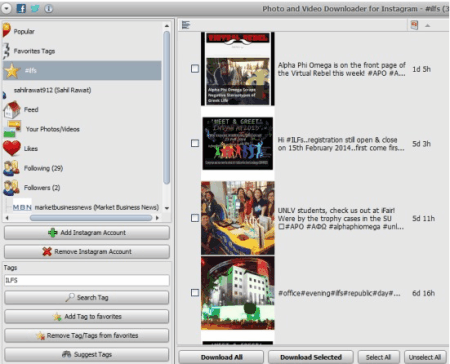Click the people icon beside Followers (2)
The image size is (450, 364).
[x=11, y=188]
